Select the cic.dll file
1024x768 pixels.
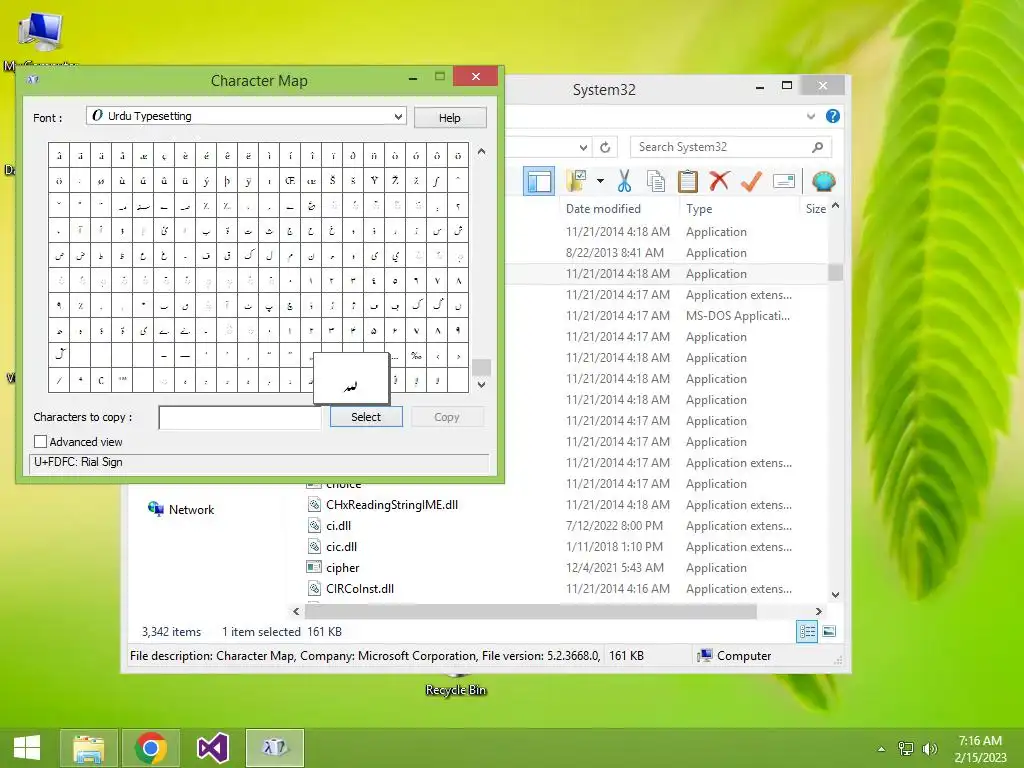point(342,547)
